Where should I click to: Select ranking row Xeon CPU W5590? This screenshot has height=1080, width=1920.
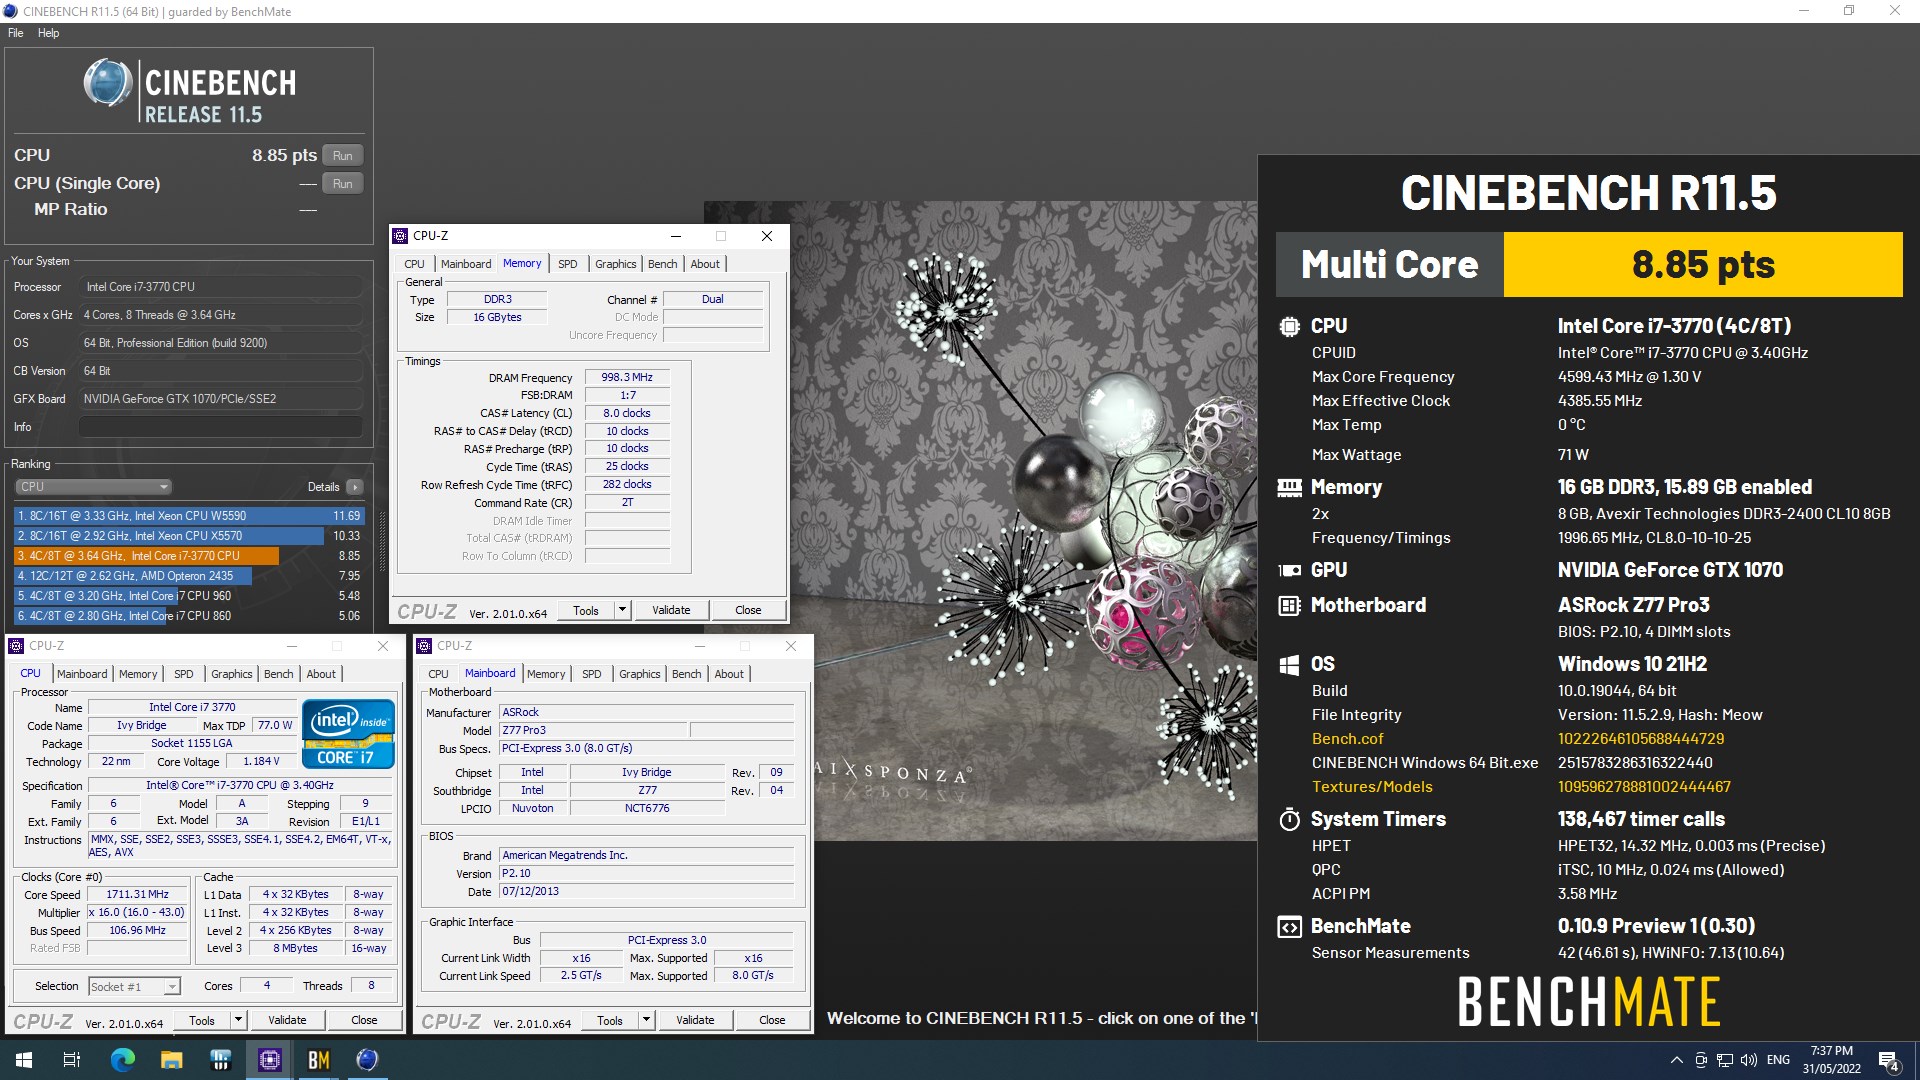(x=189, y=516)
